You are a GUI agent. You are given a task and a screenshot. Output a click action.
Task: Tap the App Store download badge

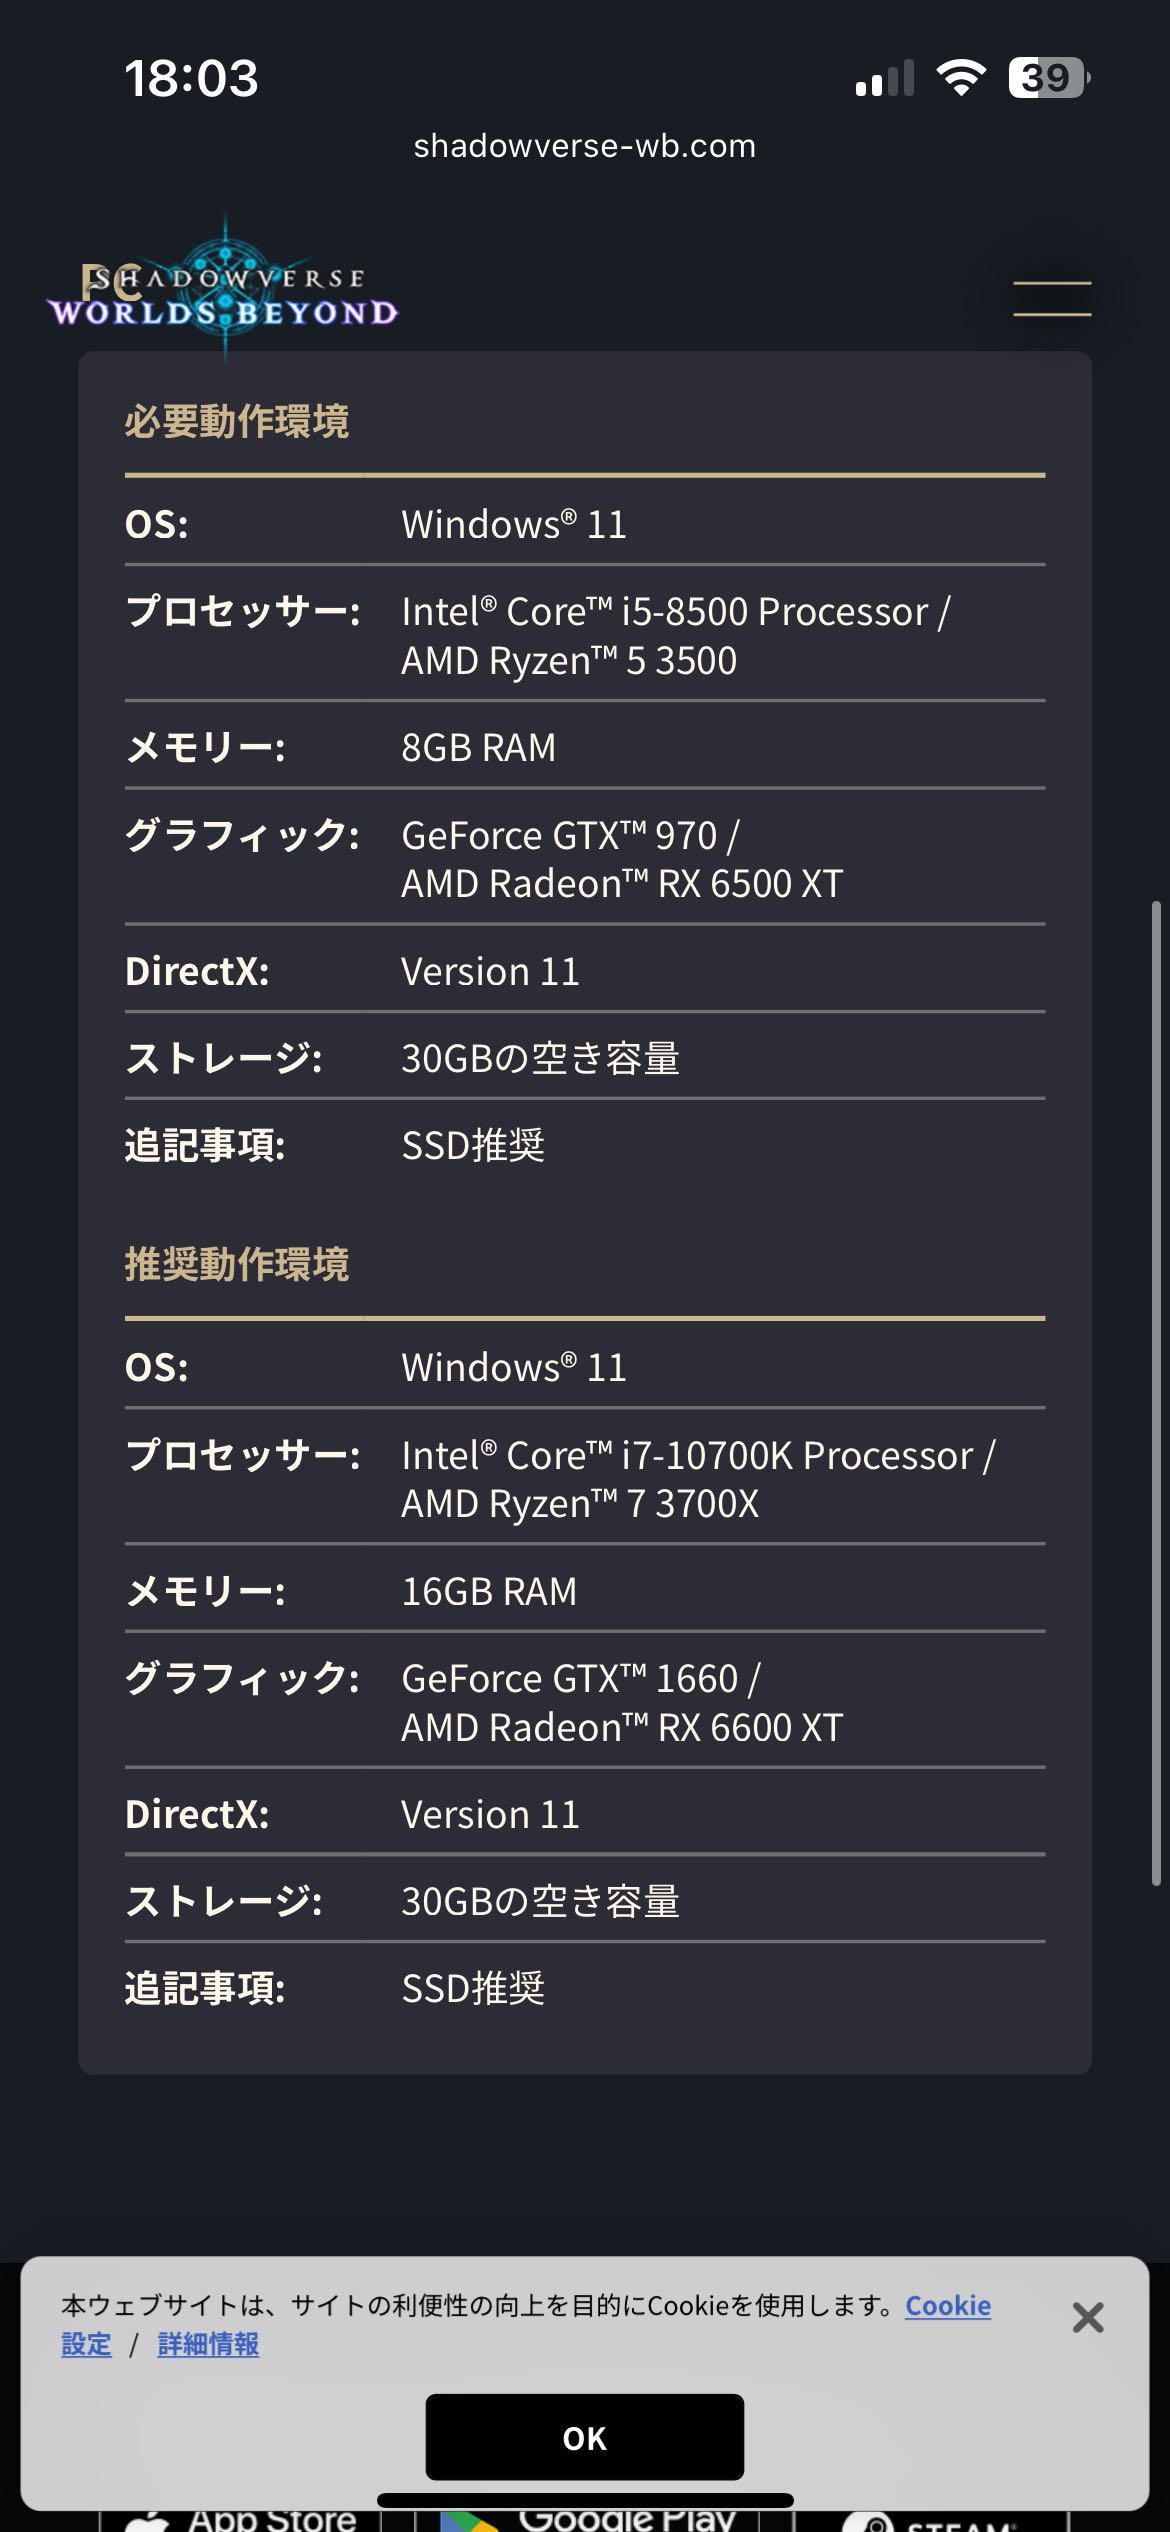click(x=245, y=2520)
